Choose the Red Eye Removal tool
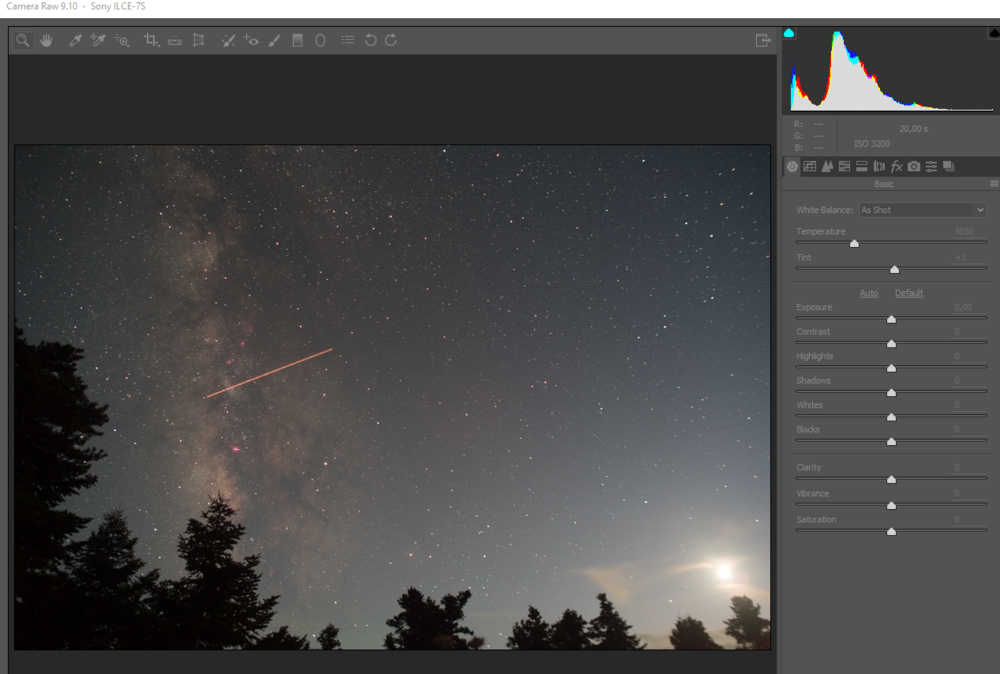 [x=251, y=40]
